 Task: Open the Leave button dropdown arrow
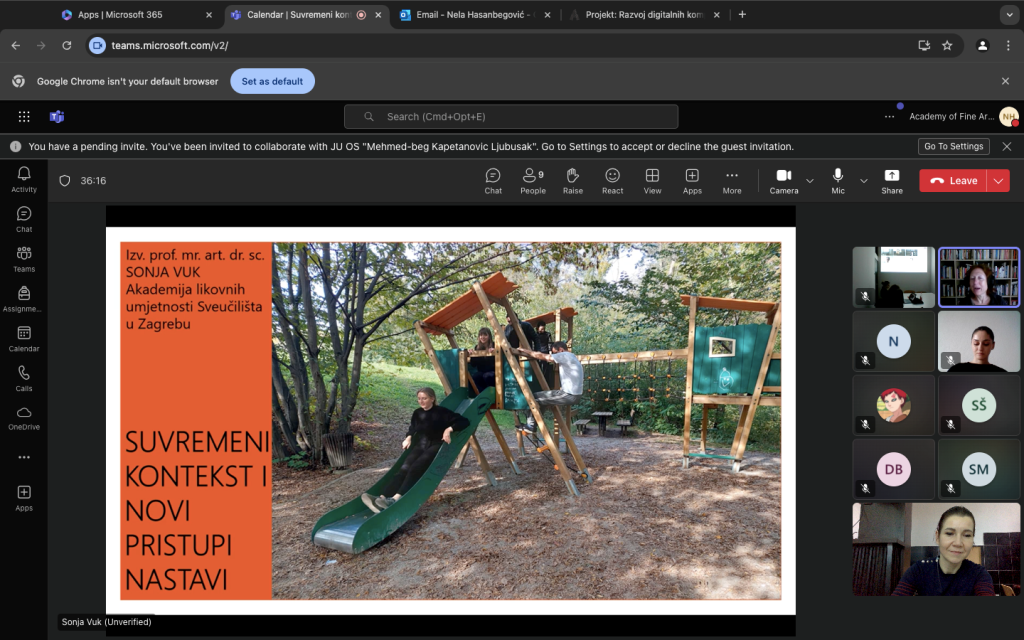[998, 181]
